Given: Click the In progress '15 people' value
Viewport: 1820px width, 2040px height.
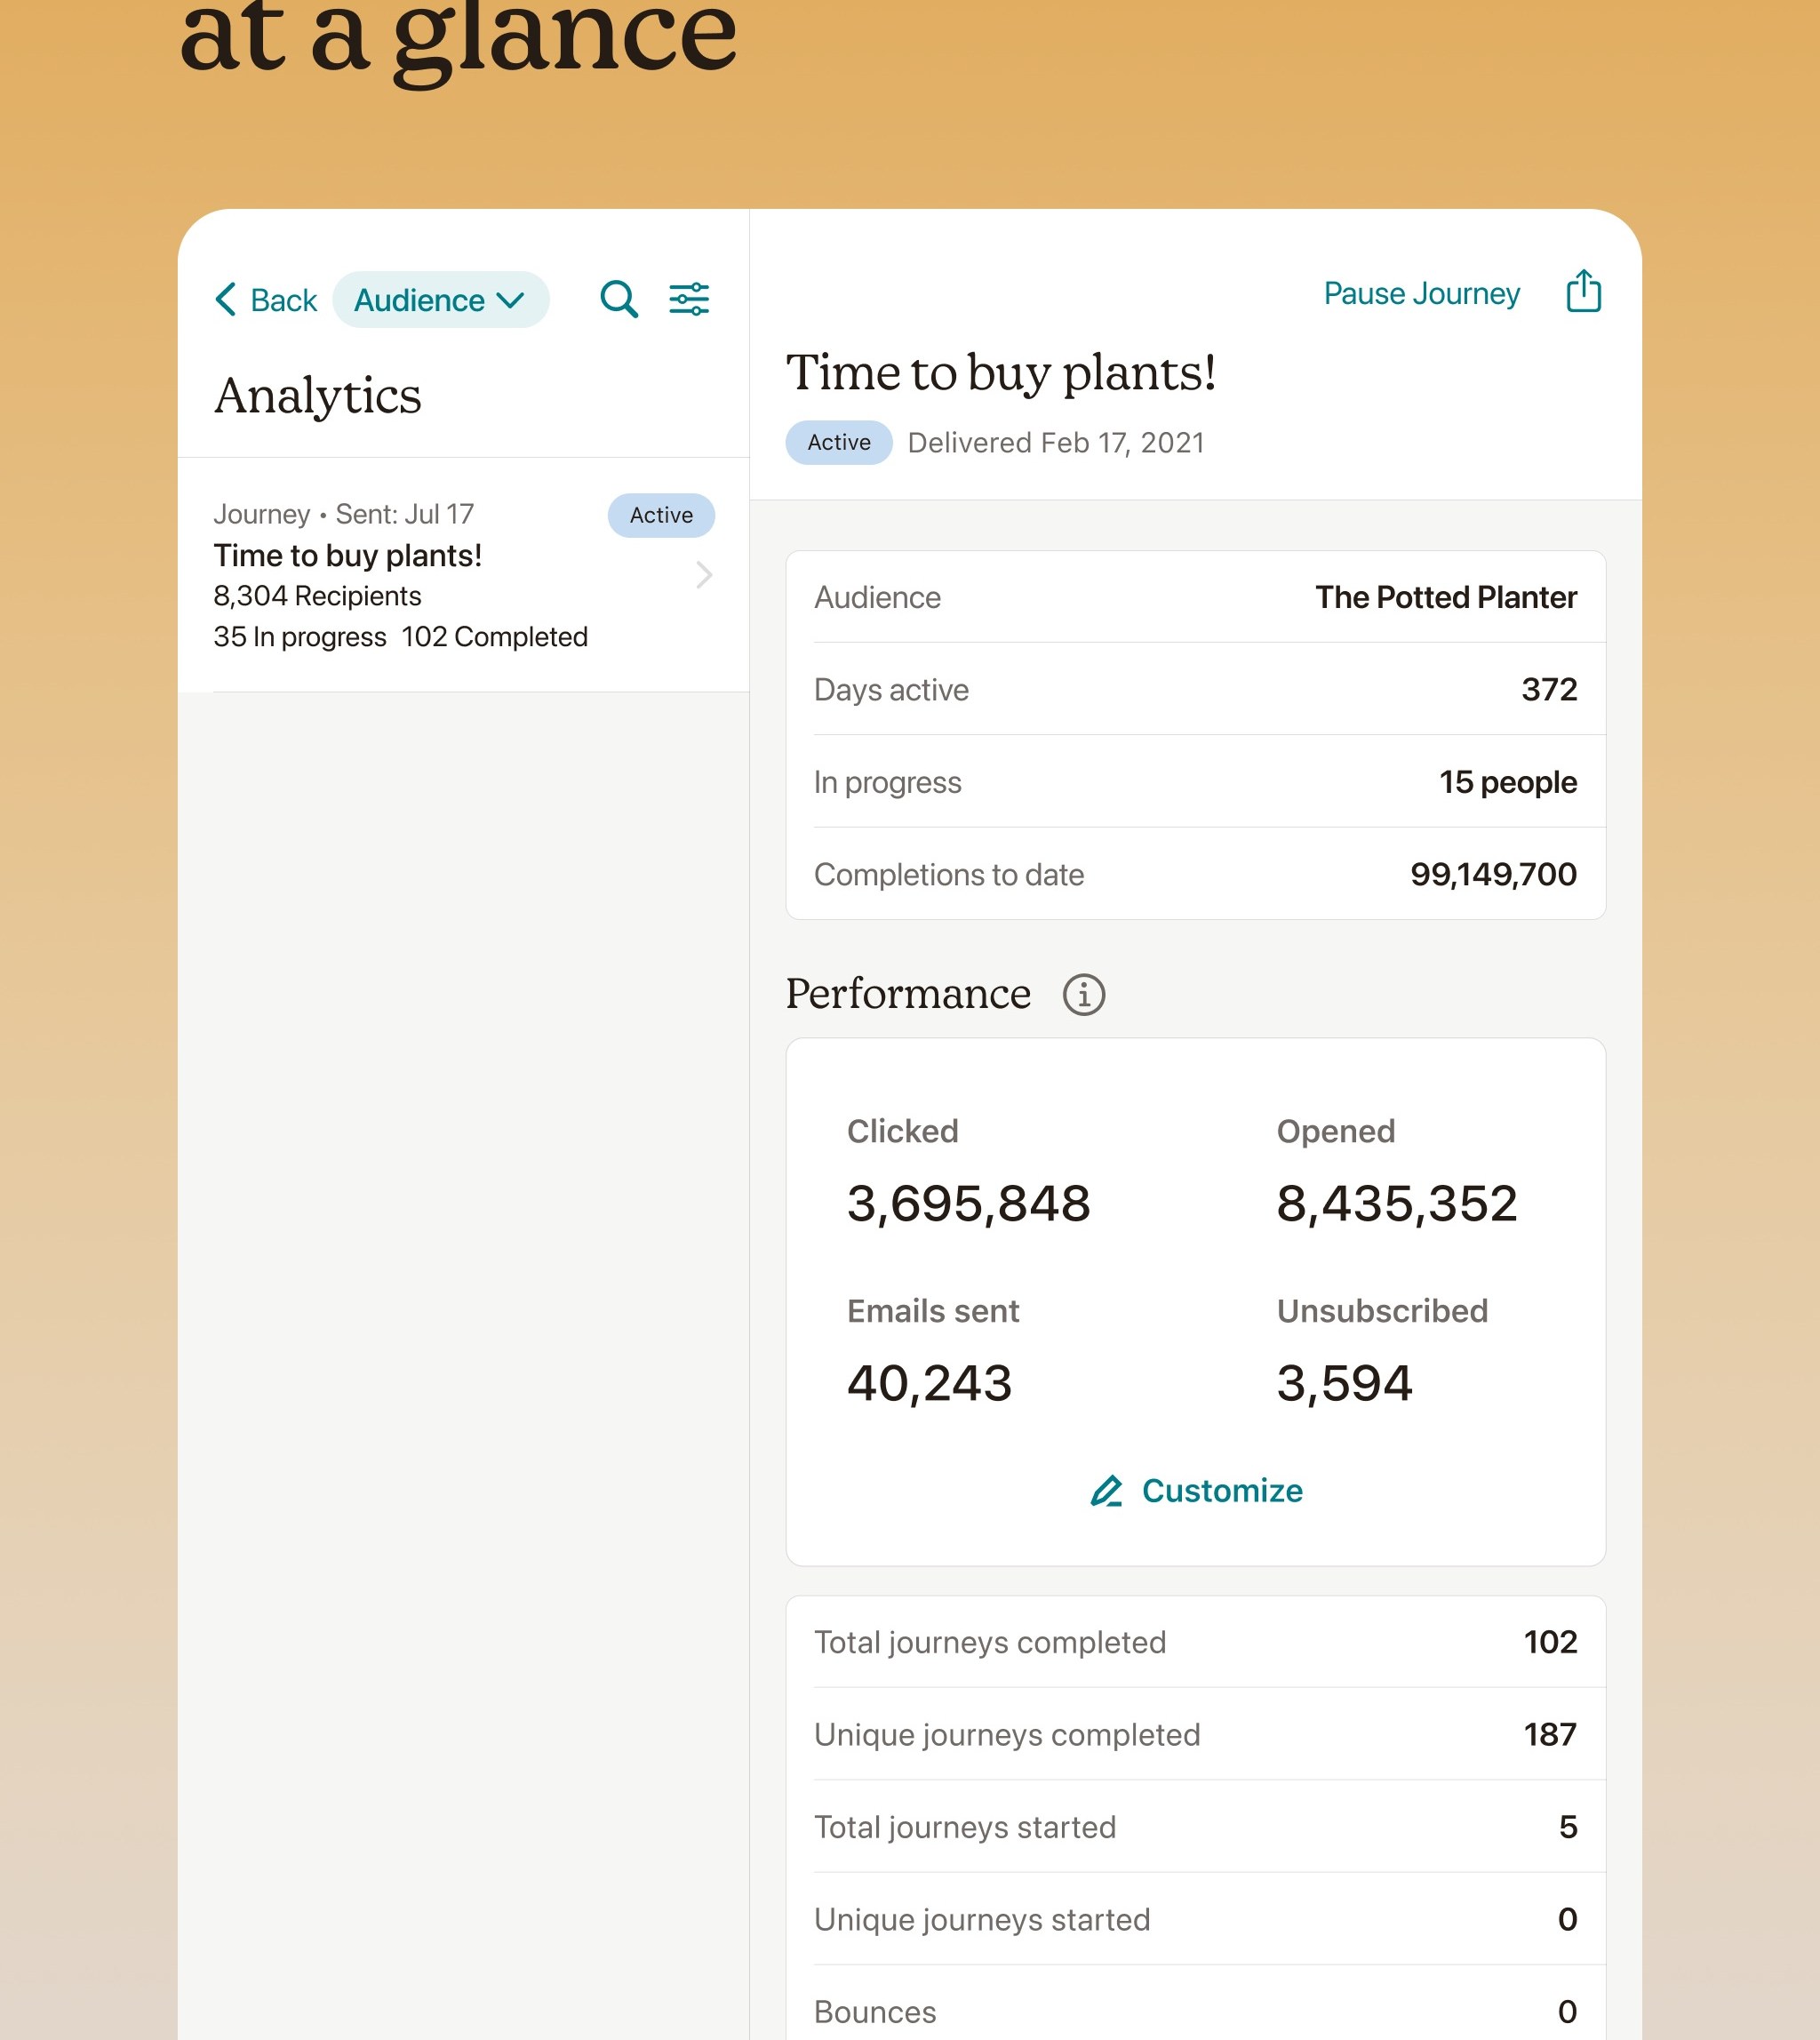Looking at the screenshot, I should tap(1508, 782).
